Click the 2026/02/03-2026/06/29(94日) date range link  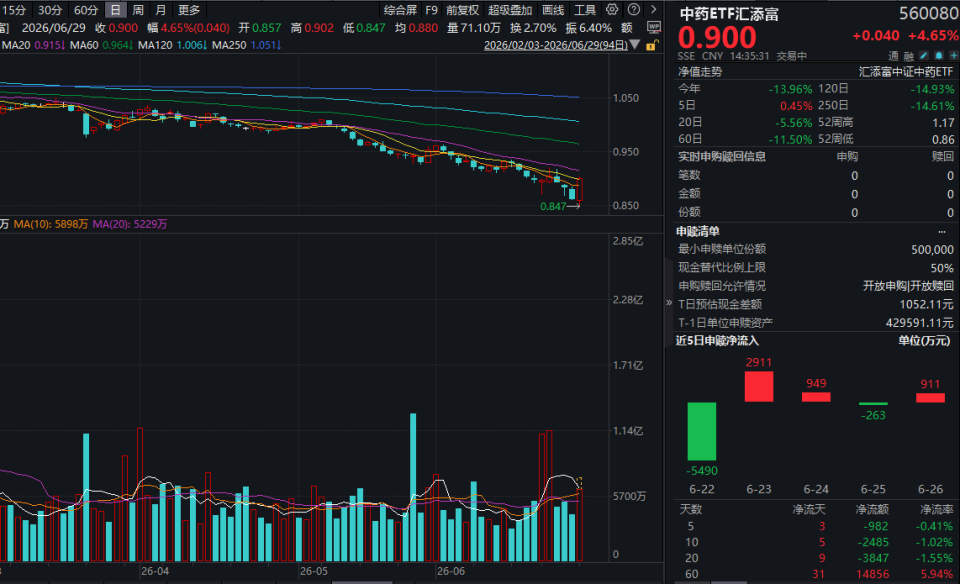click(556, 45)
